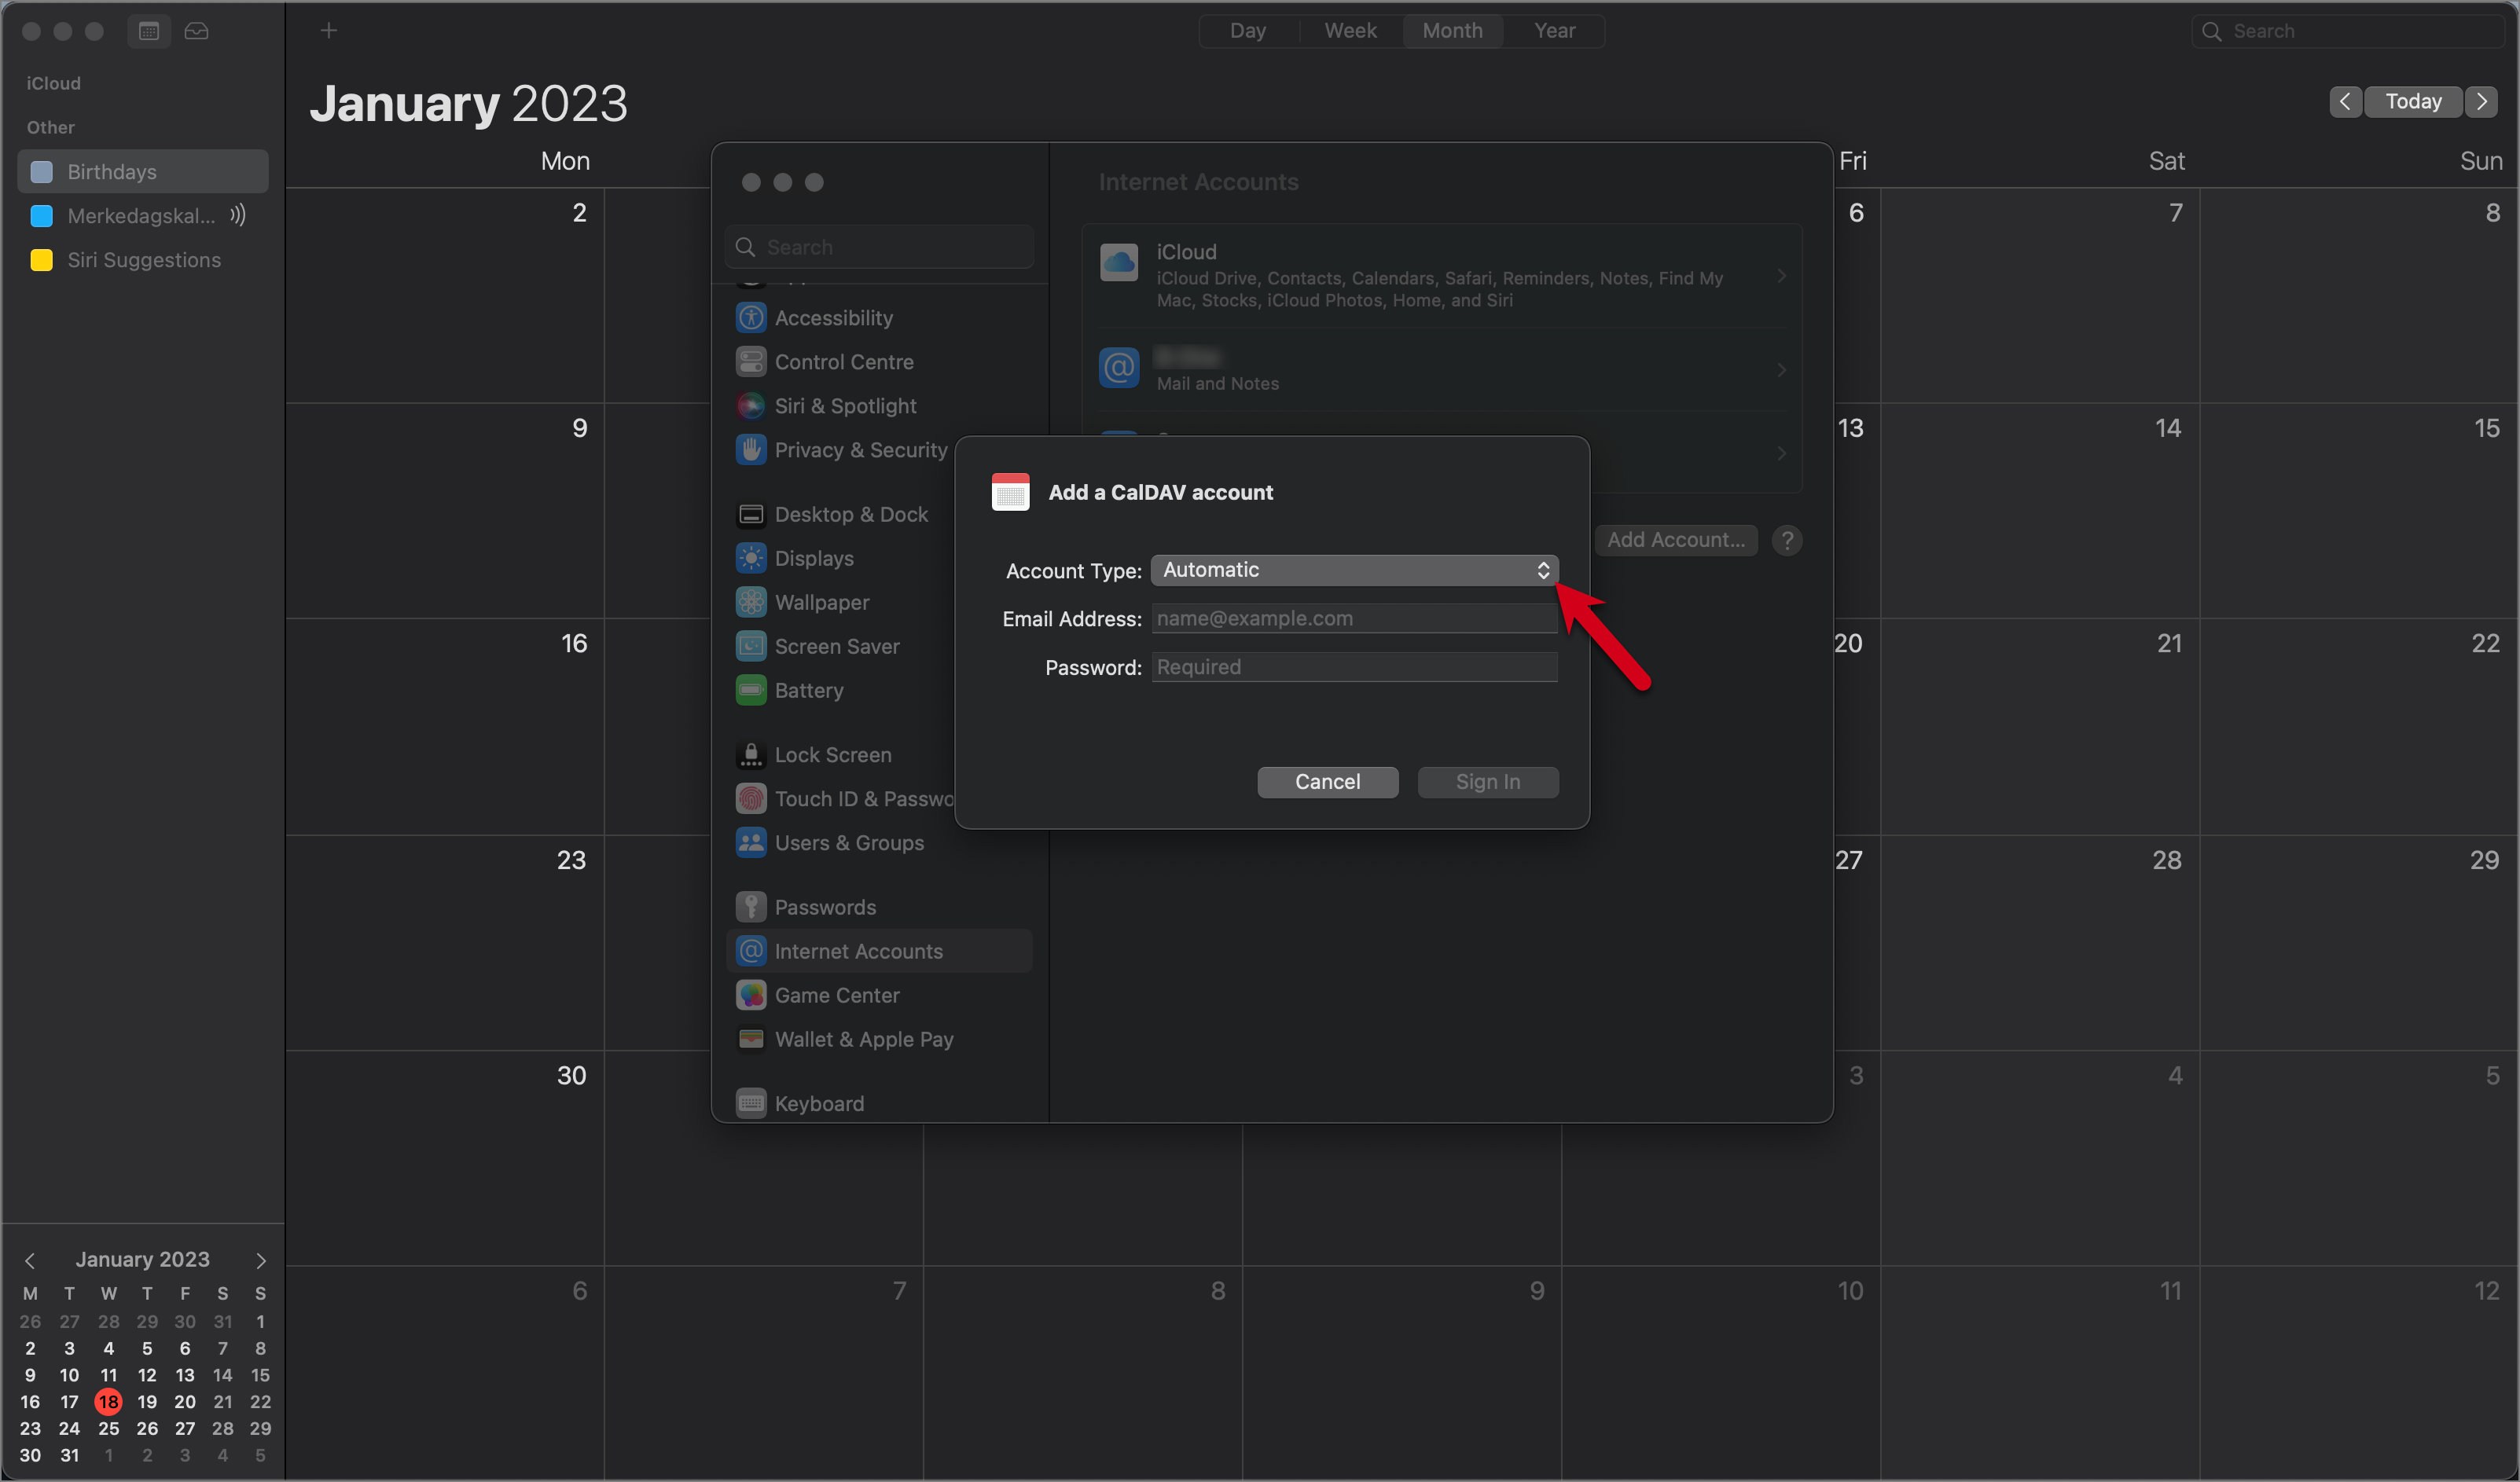
Task: Click the iCloud cloud icon in Internet Accounts
Action: tap(1119, 263)
